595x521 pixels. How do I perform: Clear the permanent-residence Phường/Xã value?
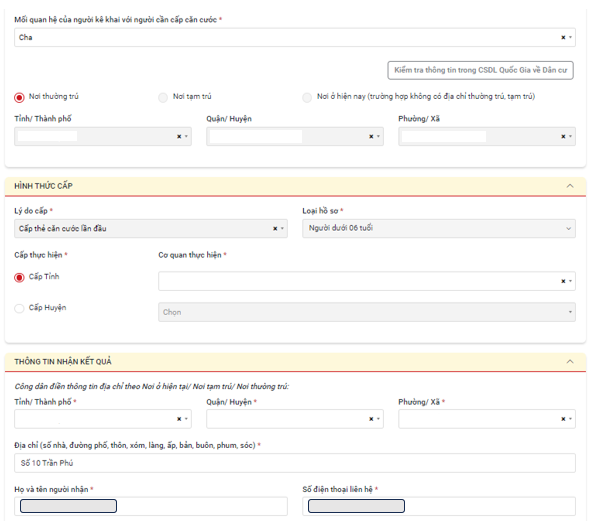(563, 136)
